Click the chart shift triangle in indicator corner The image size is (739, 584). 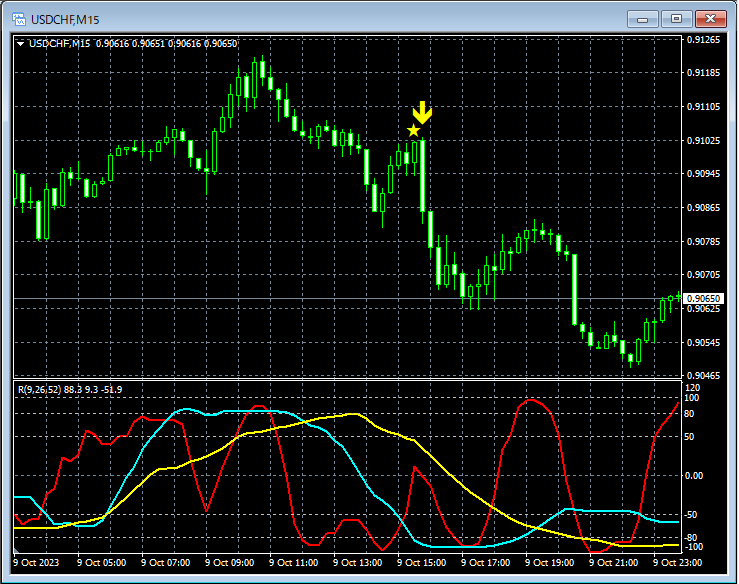click(x=16, y=550)
